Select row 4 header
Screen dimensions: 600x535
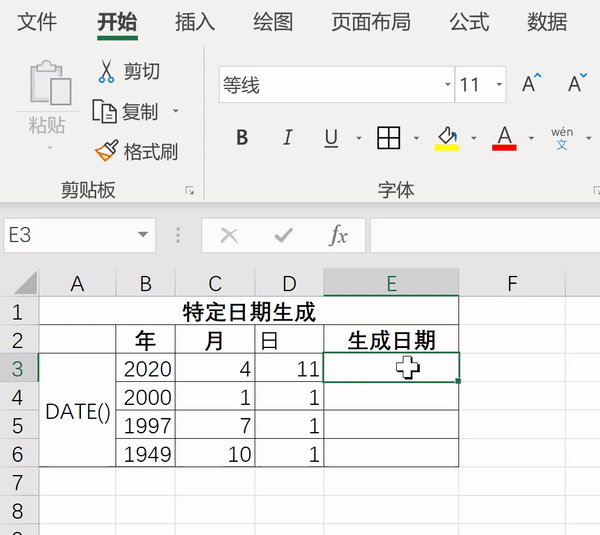point(18,397)
